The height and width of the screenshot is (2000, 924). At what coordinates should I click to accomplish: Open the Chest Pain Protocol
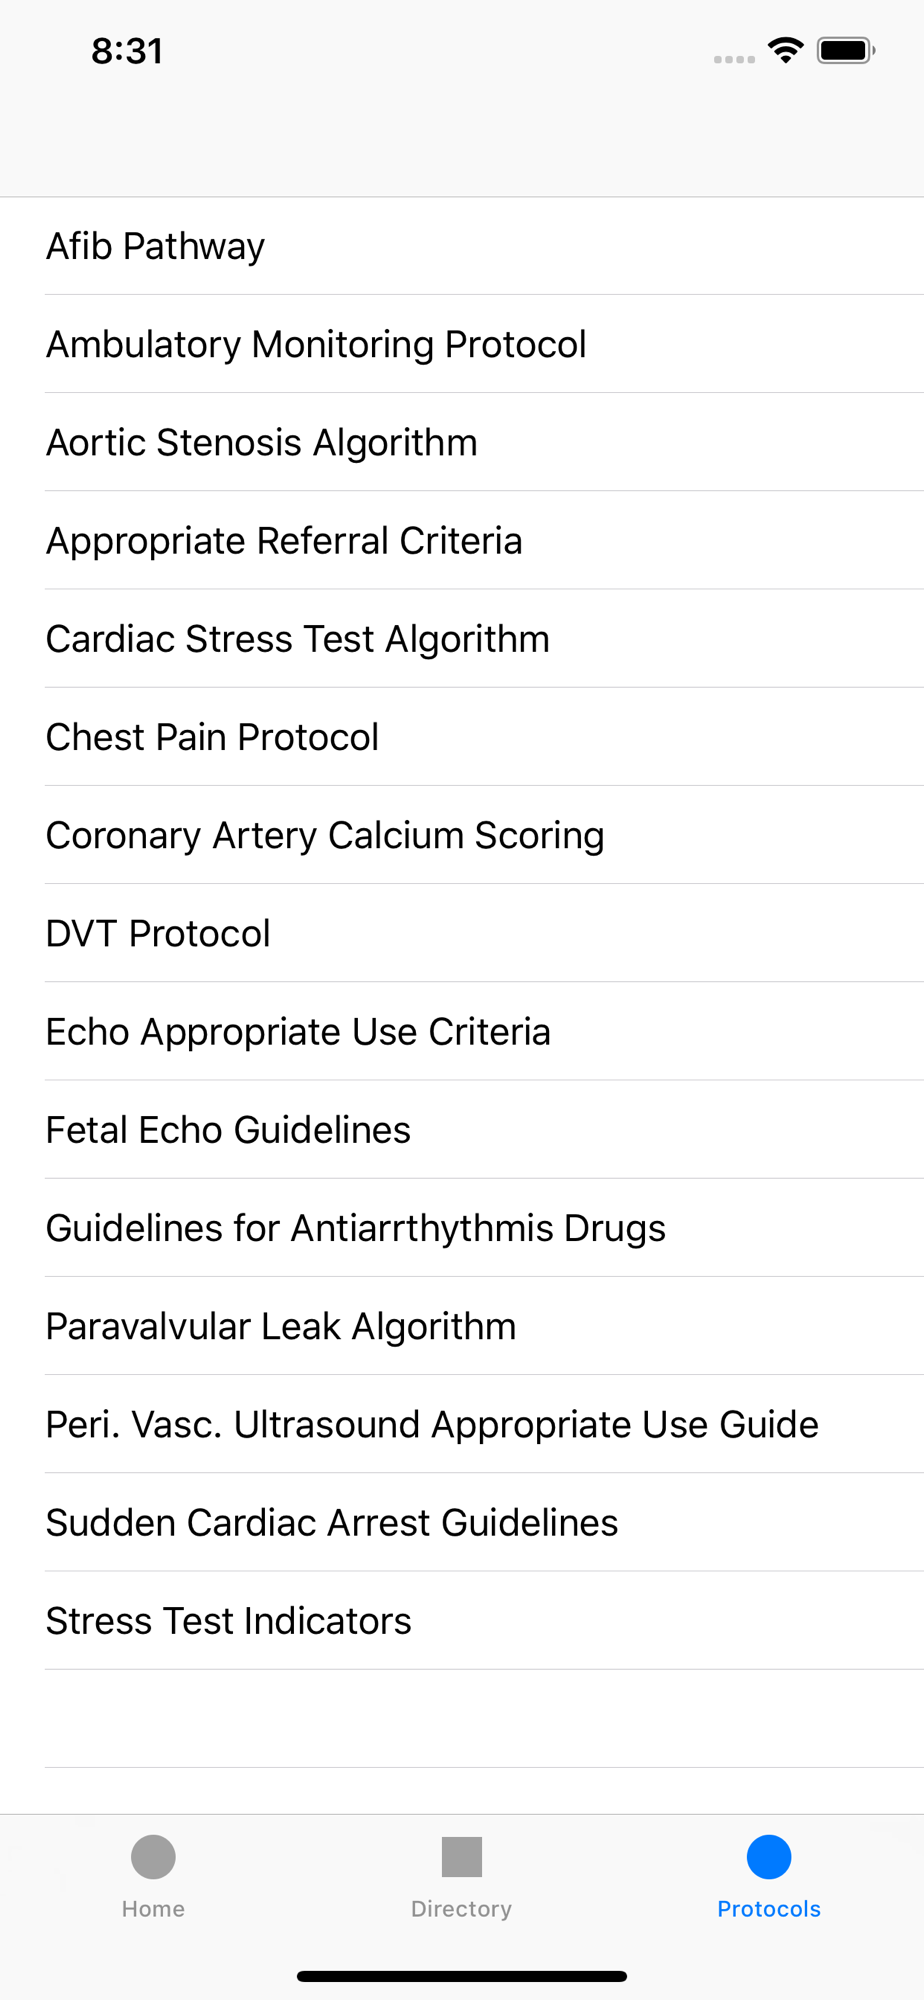[462, 737]
